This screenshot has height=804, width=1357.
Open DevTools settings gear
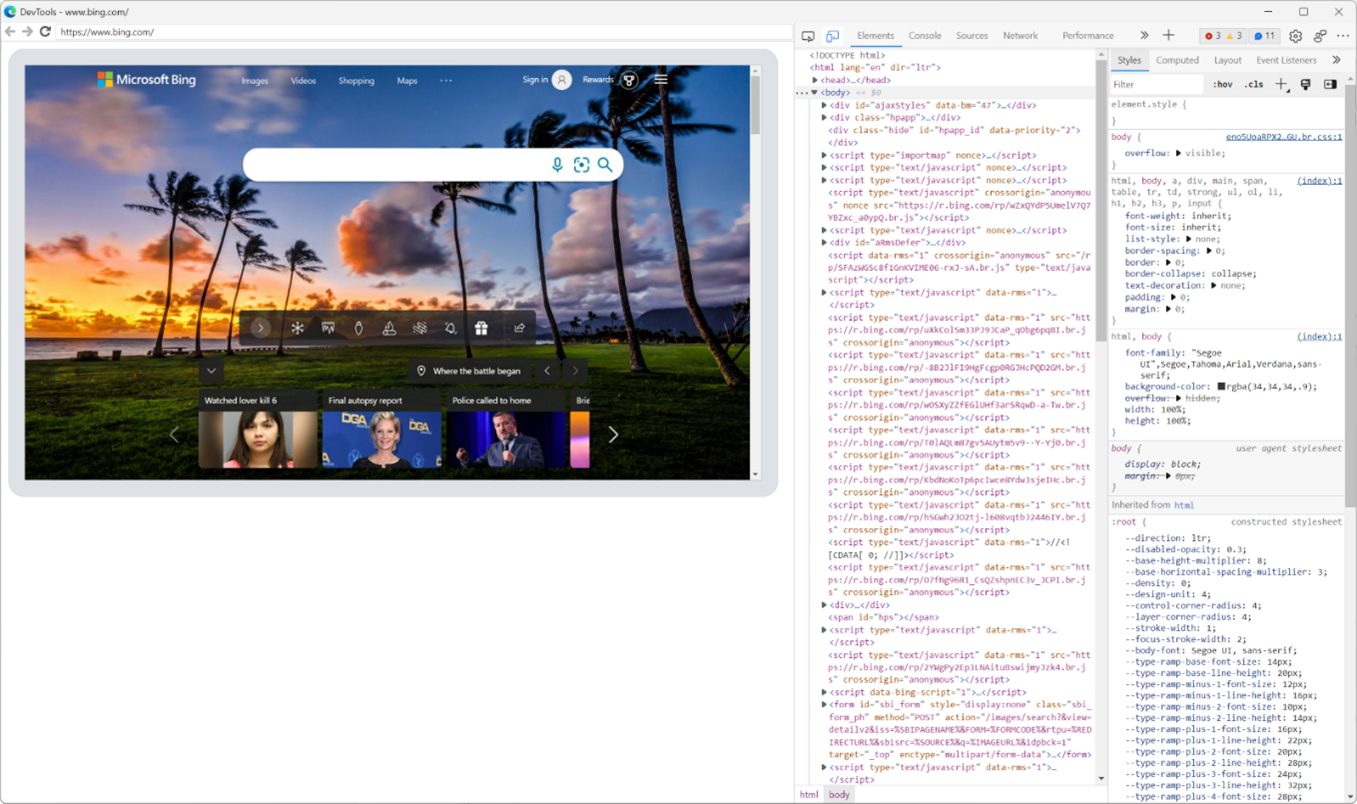pos(1295,36)
